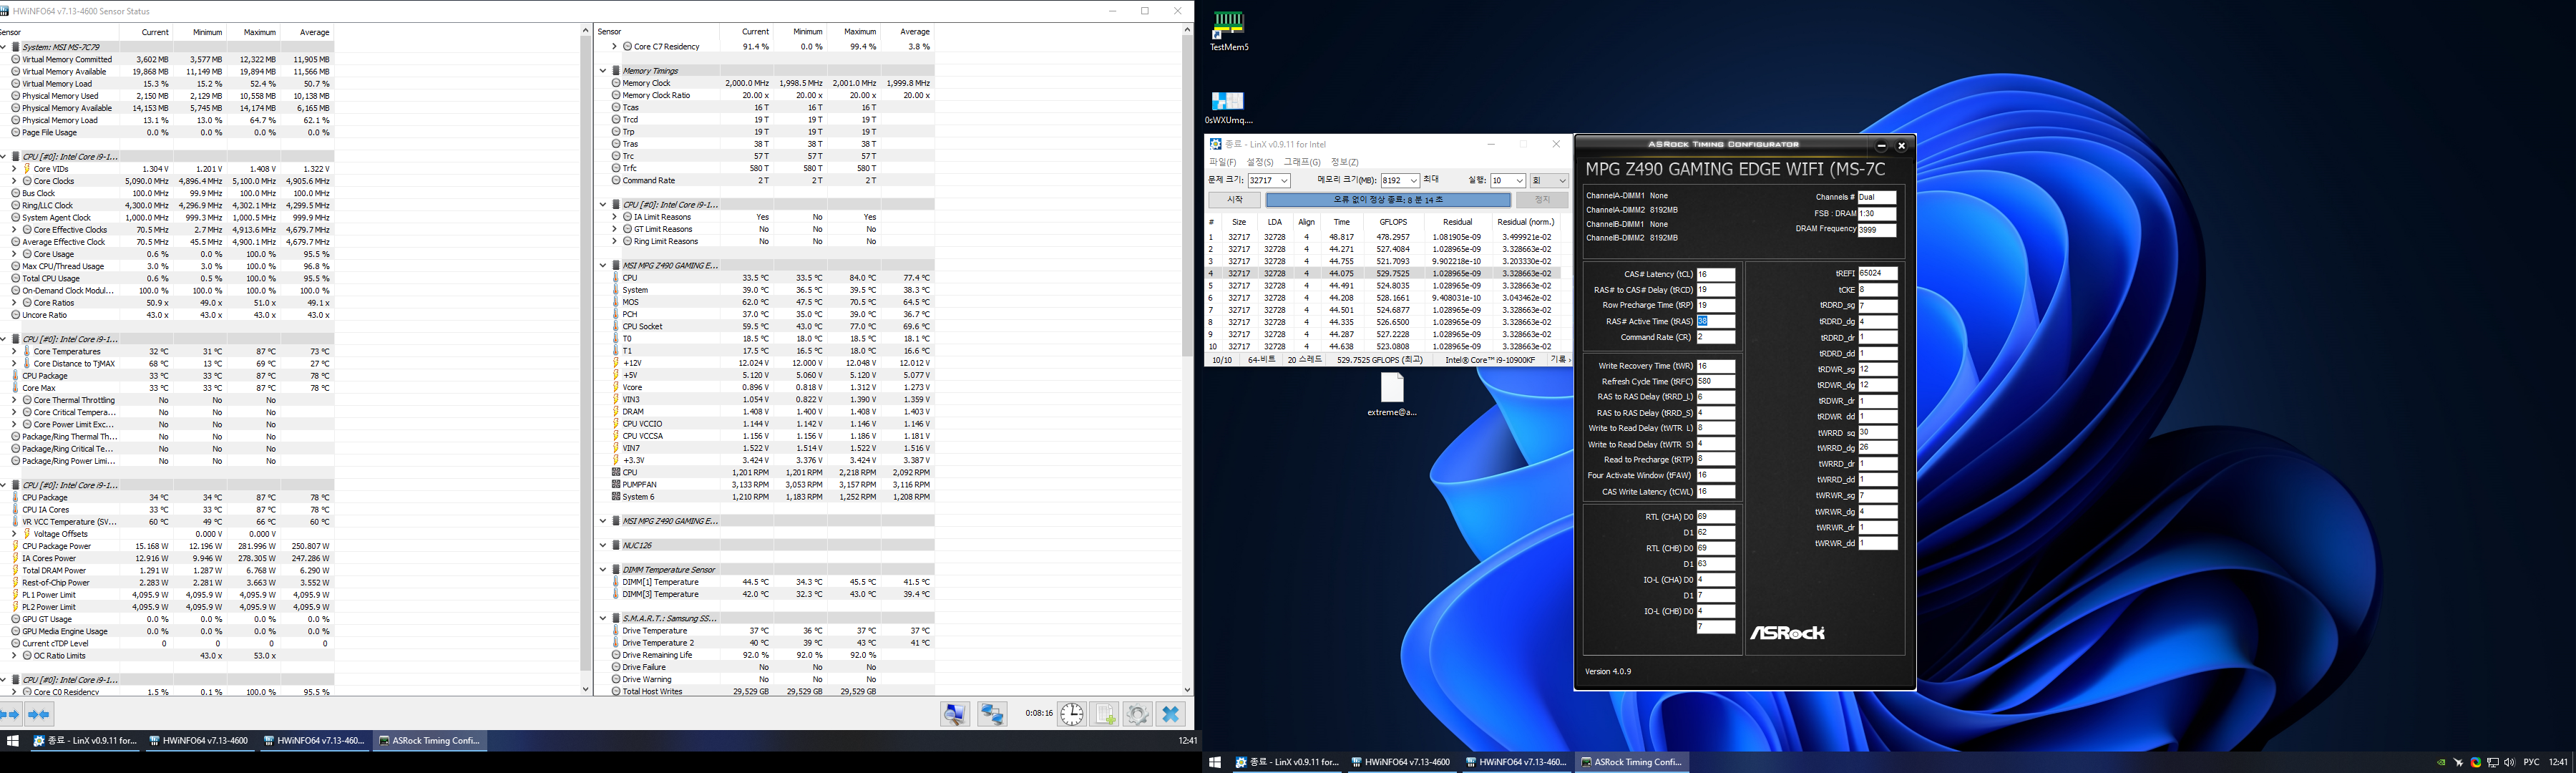Viewport: 2576px width, 773px height.
Task: Expand the Core Temperatures row
Action: [14, 352]
